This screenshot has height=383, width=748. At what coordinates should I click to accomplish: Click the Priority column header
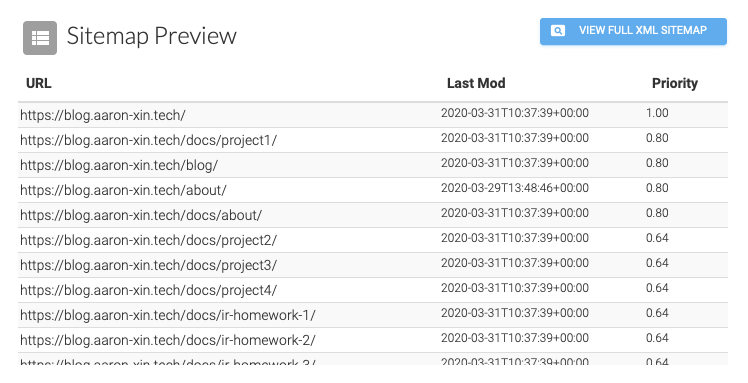pos(675,83)
